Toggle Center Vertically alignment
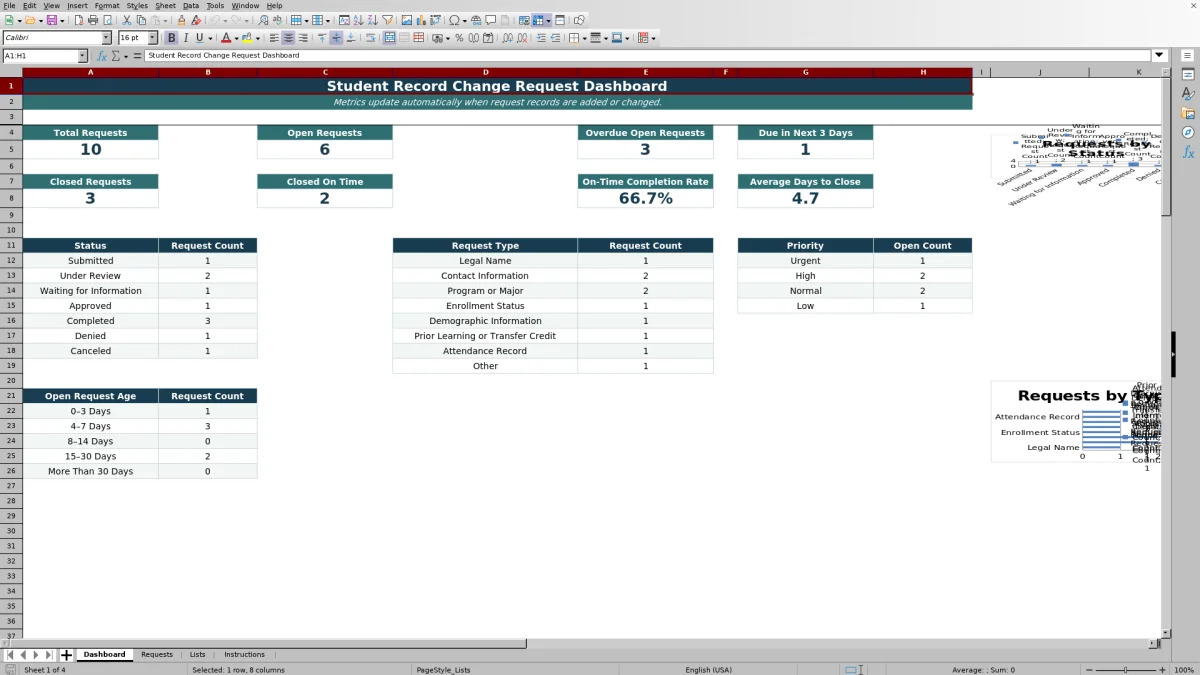The width and height of the screenshot is (1200, 675). click(x=336, y=38)
